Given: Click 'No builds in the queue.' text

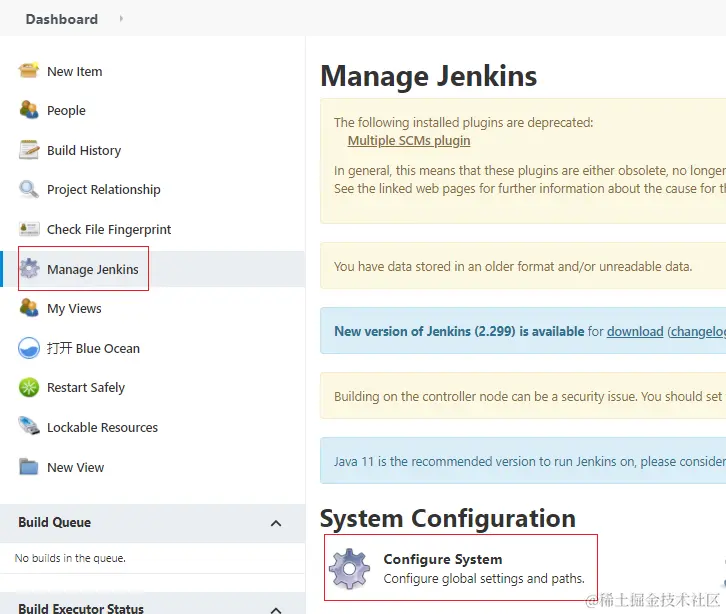Looking at the screenshot, I should tap(70, 558).
